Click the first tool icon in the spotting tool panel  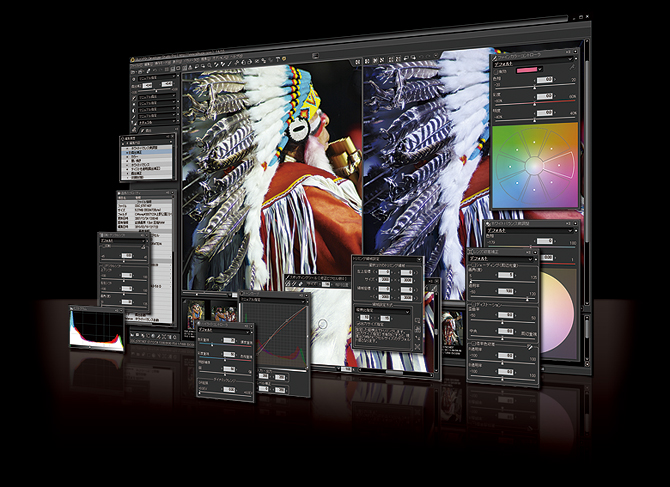[288, 284]
